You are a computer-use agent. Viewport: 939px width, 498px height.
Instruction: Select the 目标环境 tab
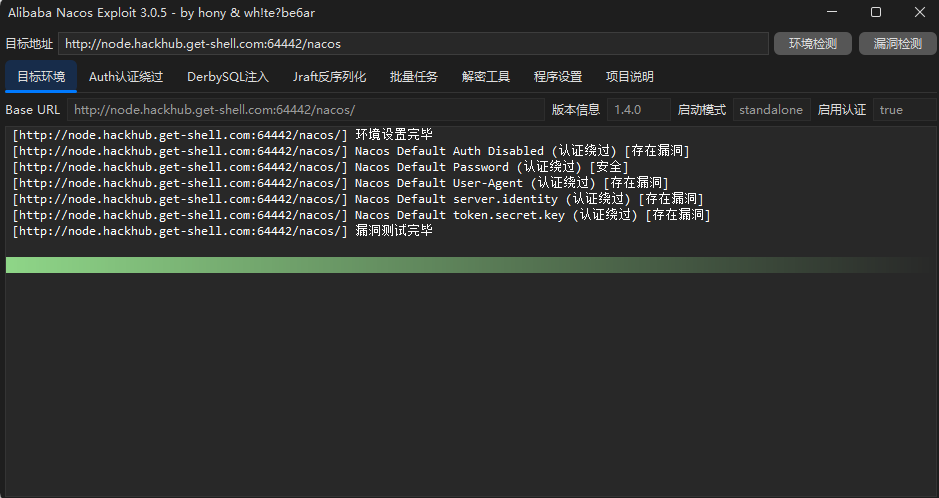[x=41, y=77]
